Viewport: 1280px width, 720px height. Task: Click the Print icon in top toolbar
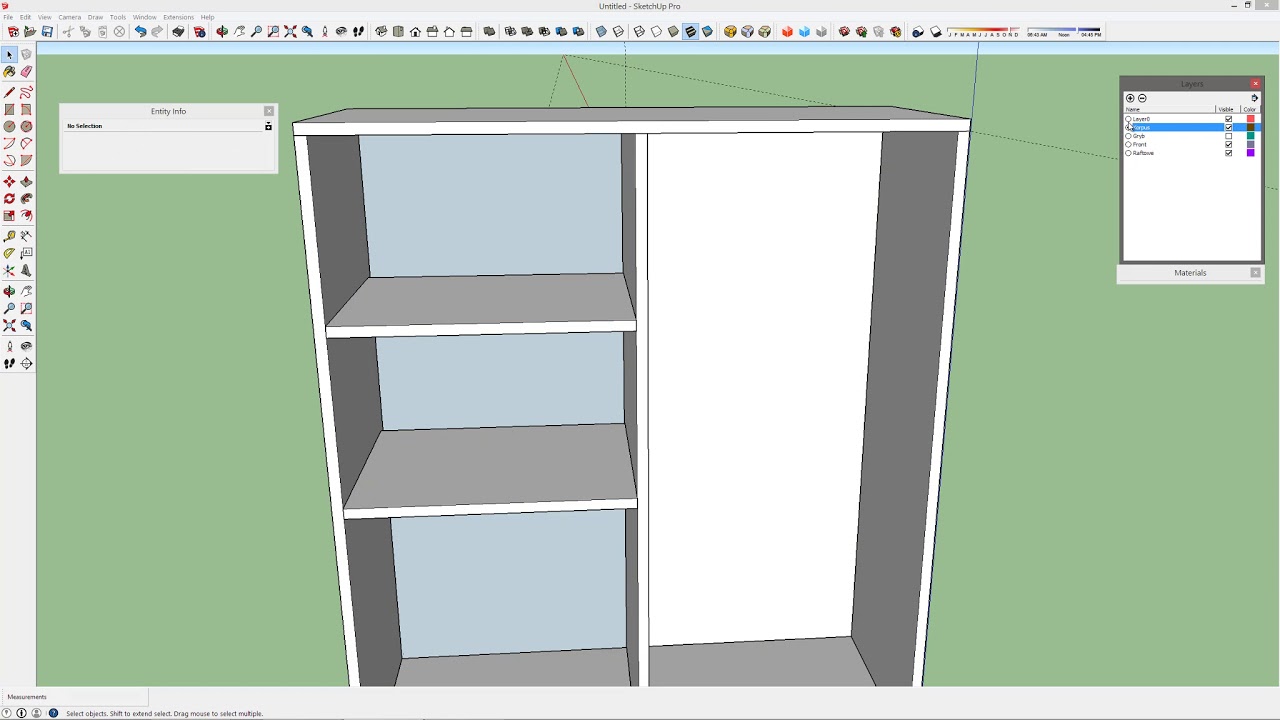(178, 32)
